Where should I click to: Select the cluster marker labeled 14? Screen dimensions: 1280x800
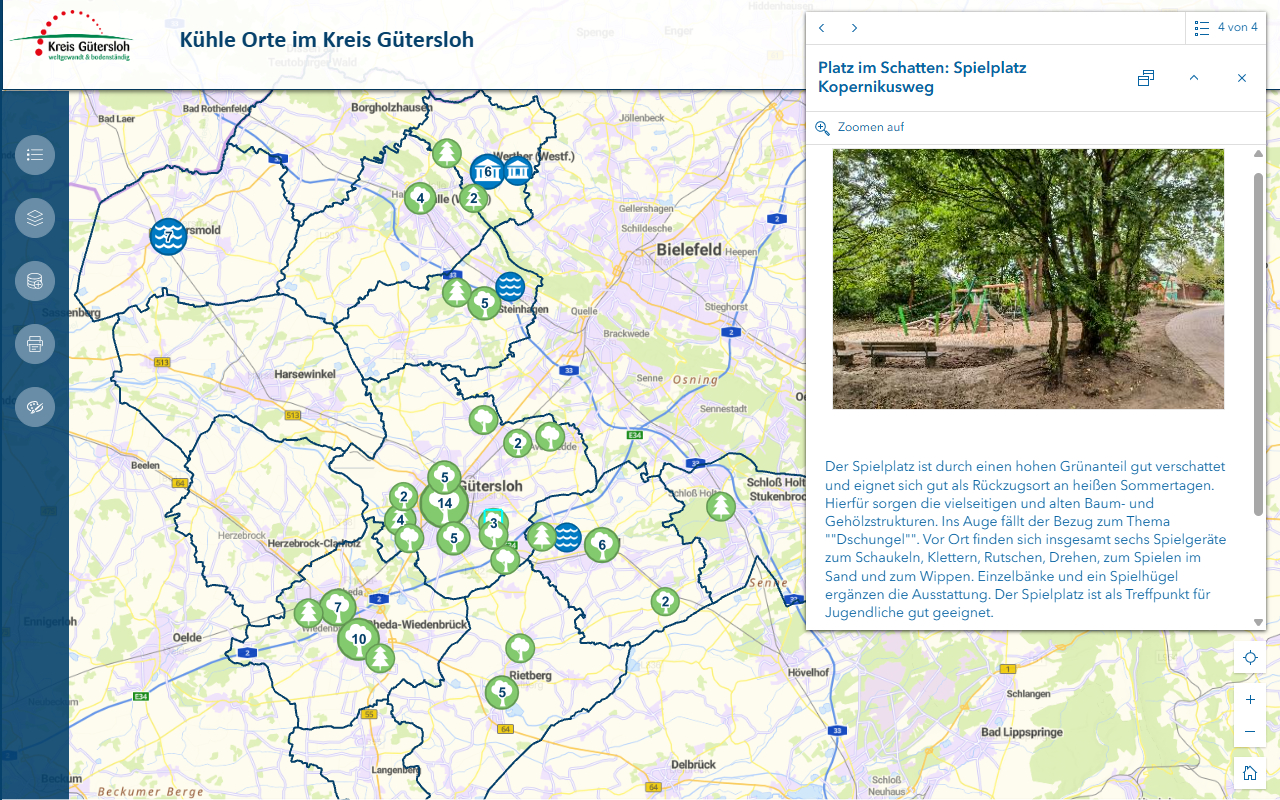444,503
